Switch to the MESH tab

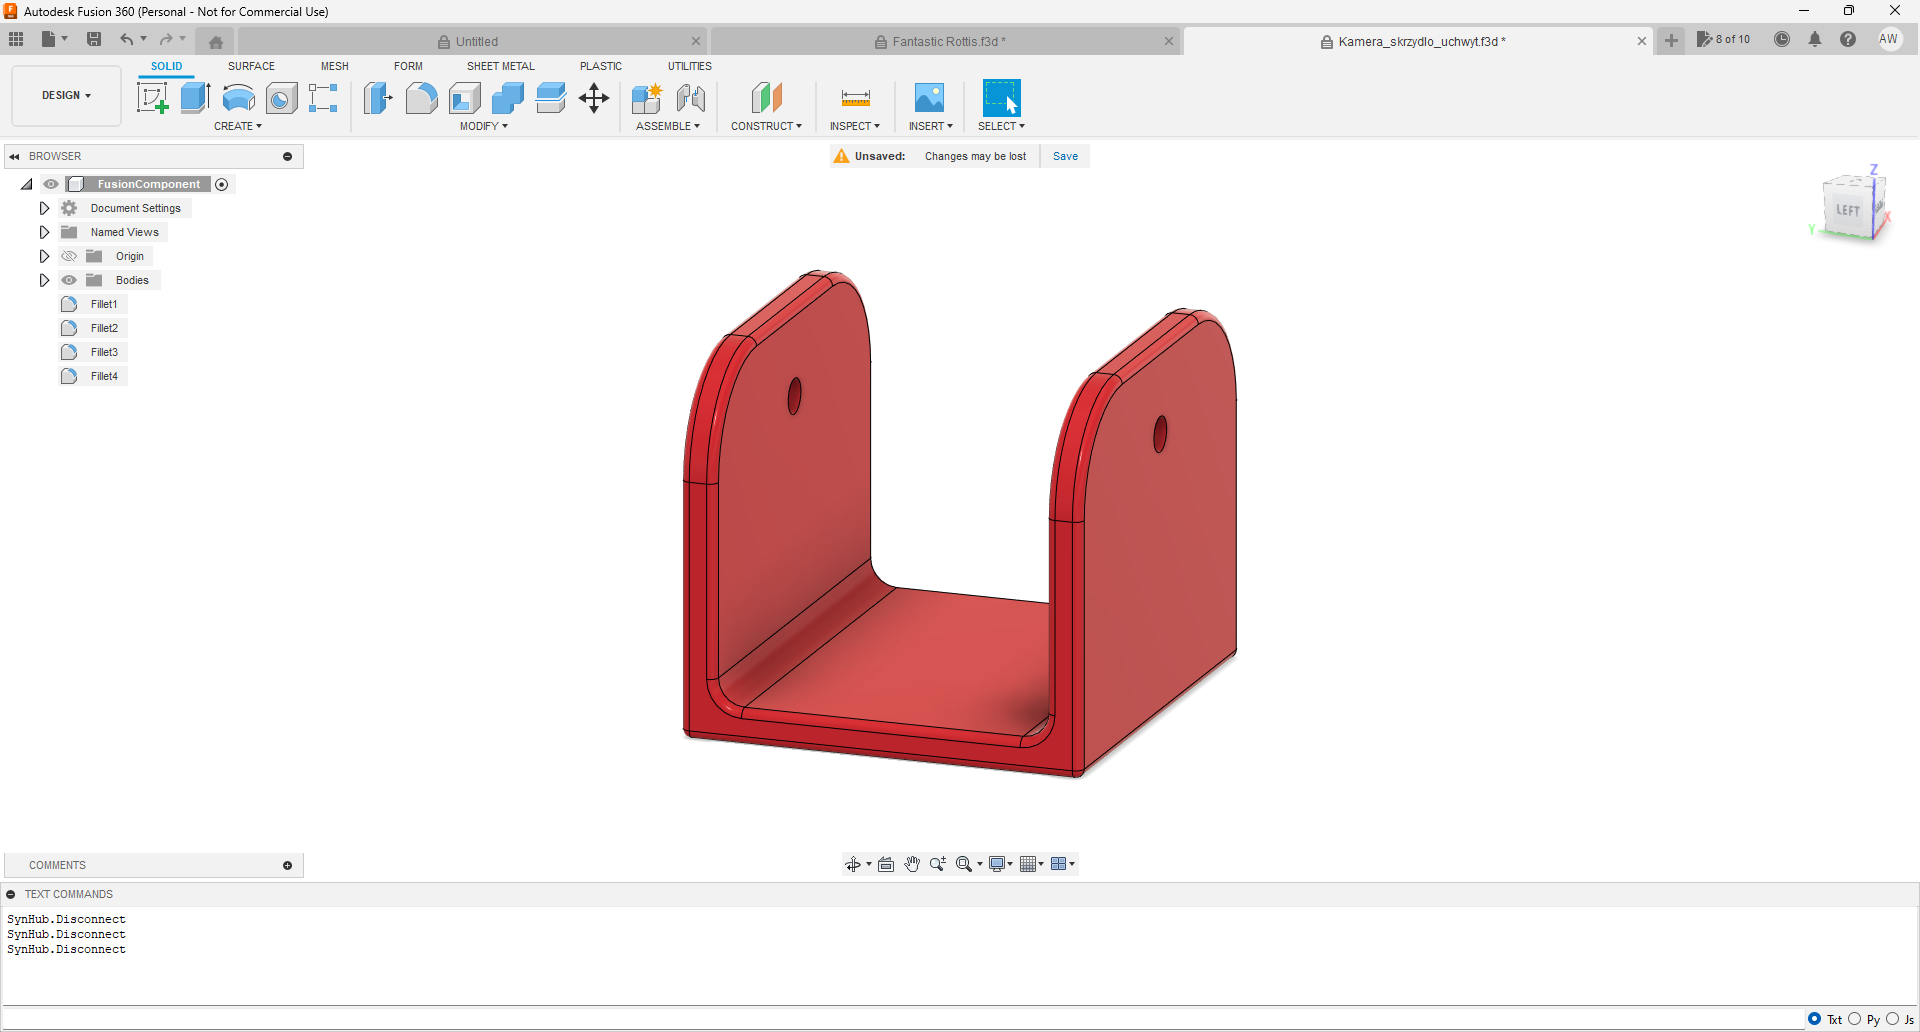point(335,66)
